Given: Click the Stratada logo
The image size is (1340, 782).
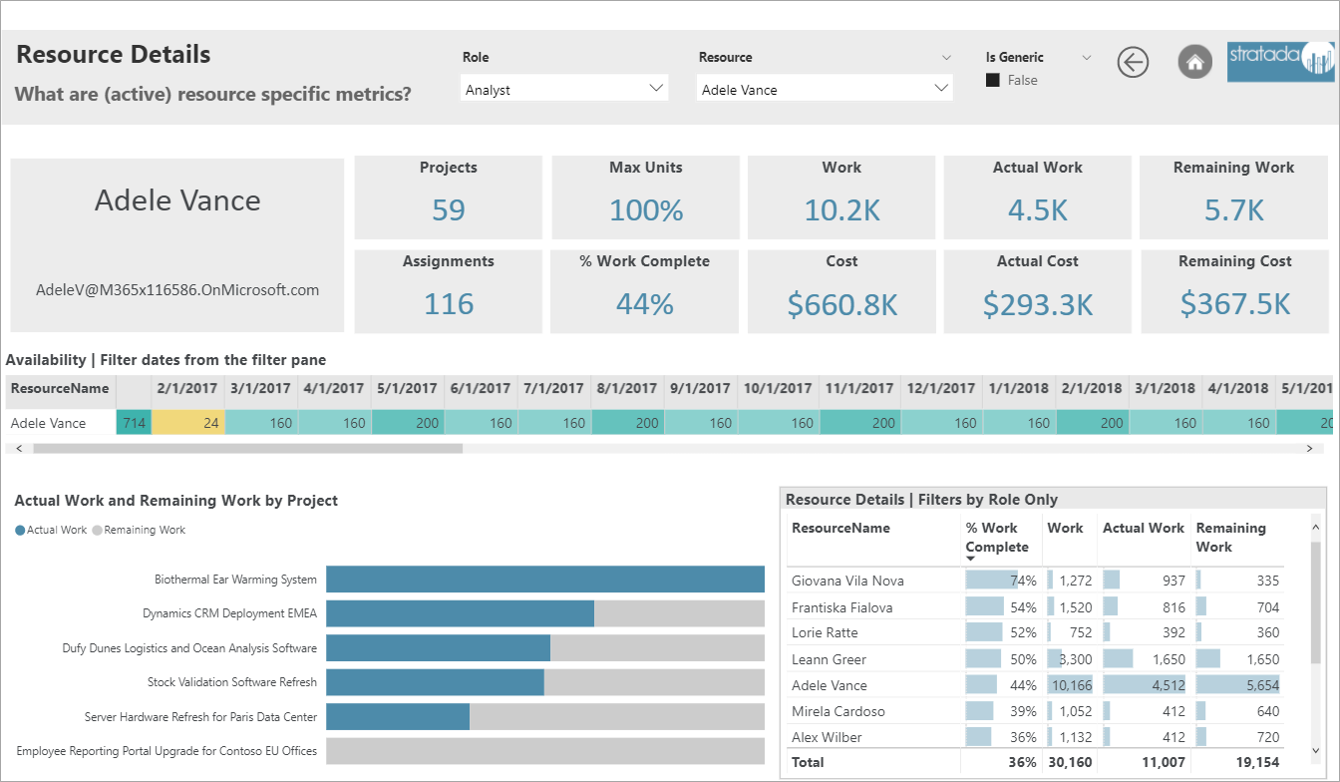Looking at the screenshot, I should click(1280, 62).
